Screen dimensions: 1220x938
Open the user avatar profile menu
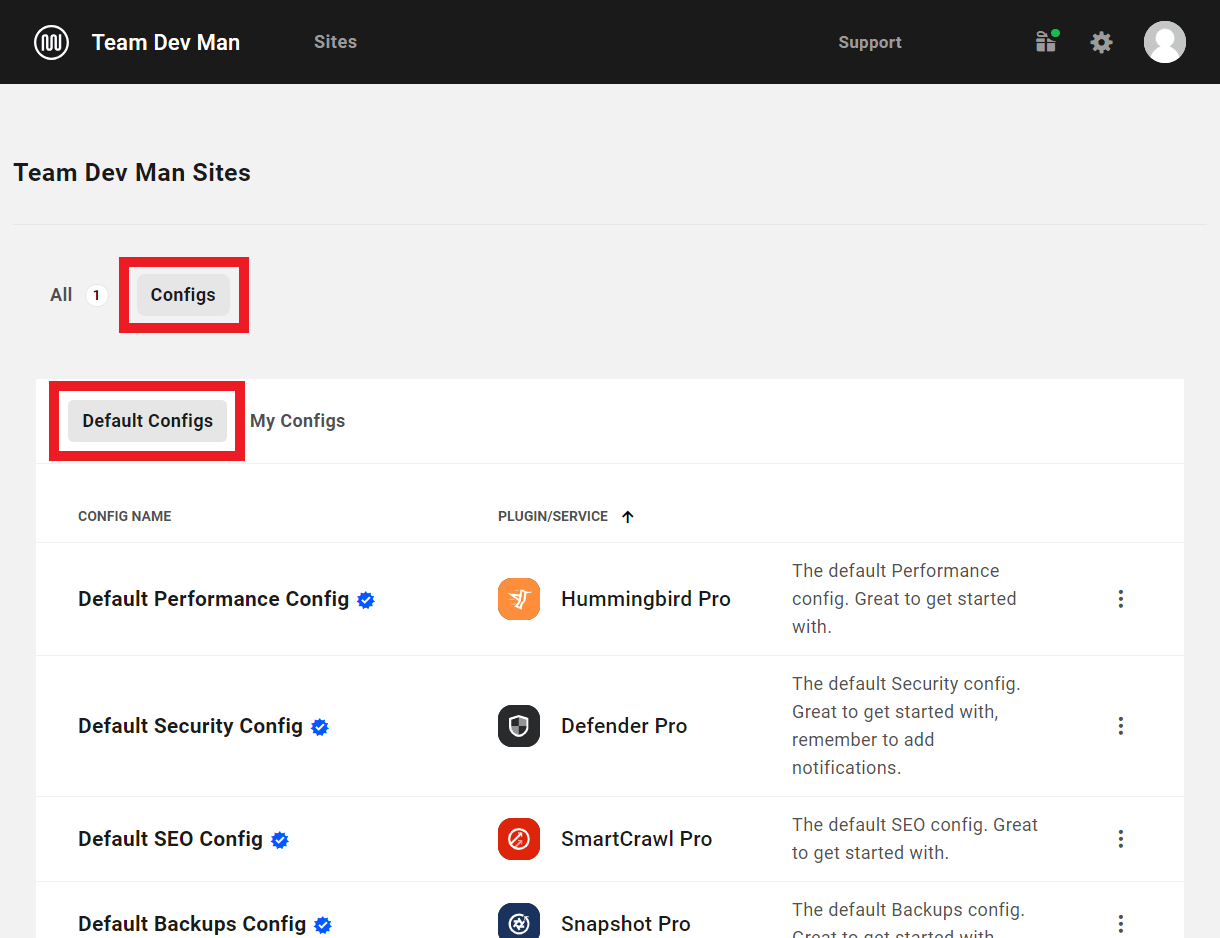1165,42
